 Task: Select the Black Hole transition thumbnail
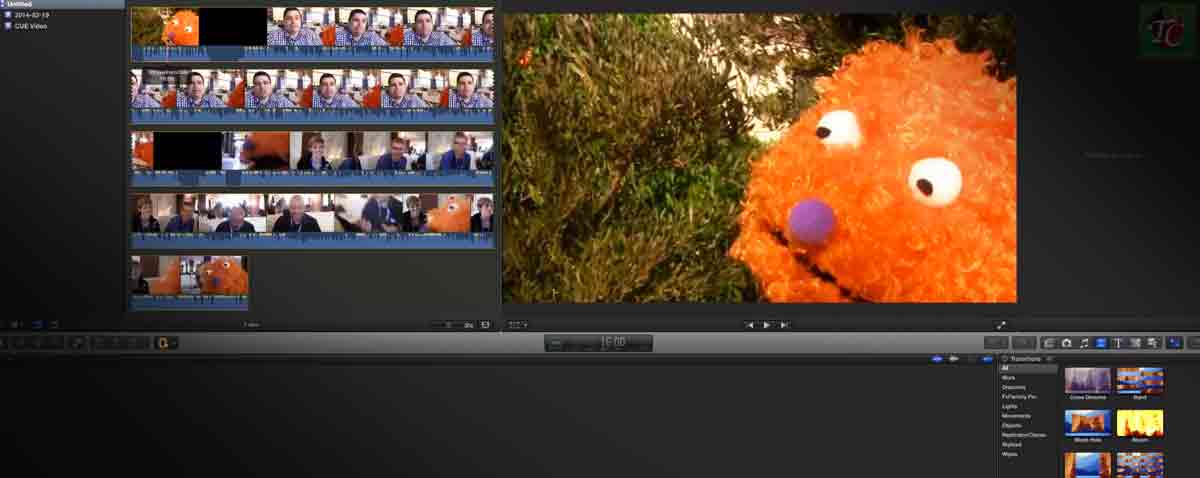(x=1088, y=423)
